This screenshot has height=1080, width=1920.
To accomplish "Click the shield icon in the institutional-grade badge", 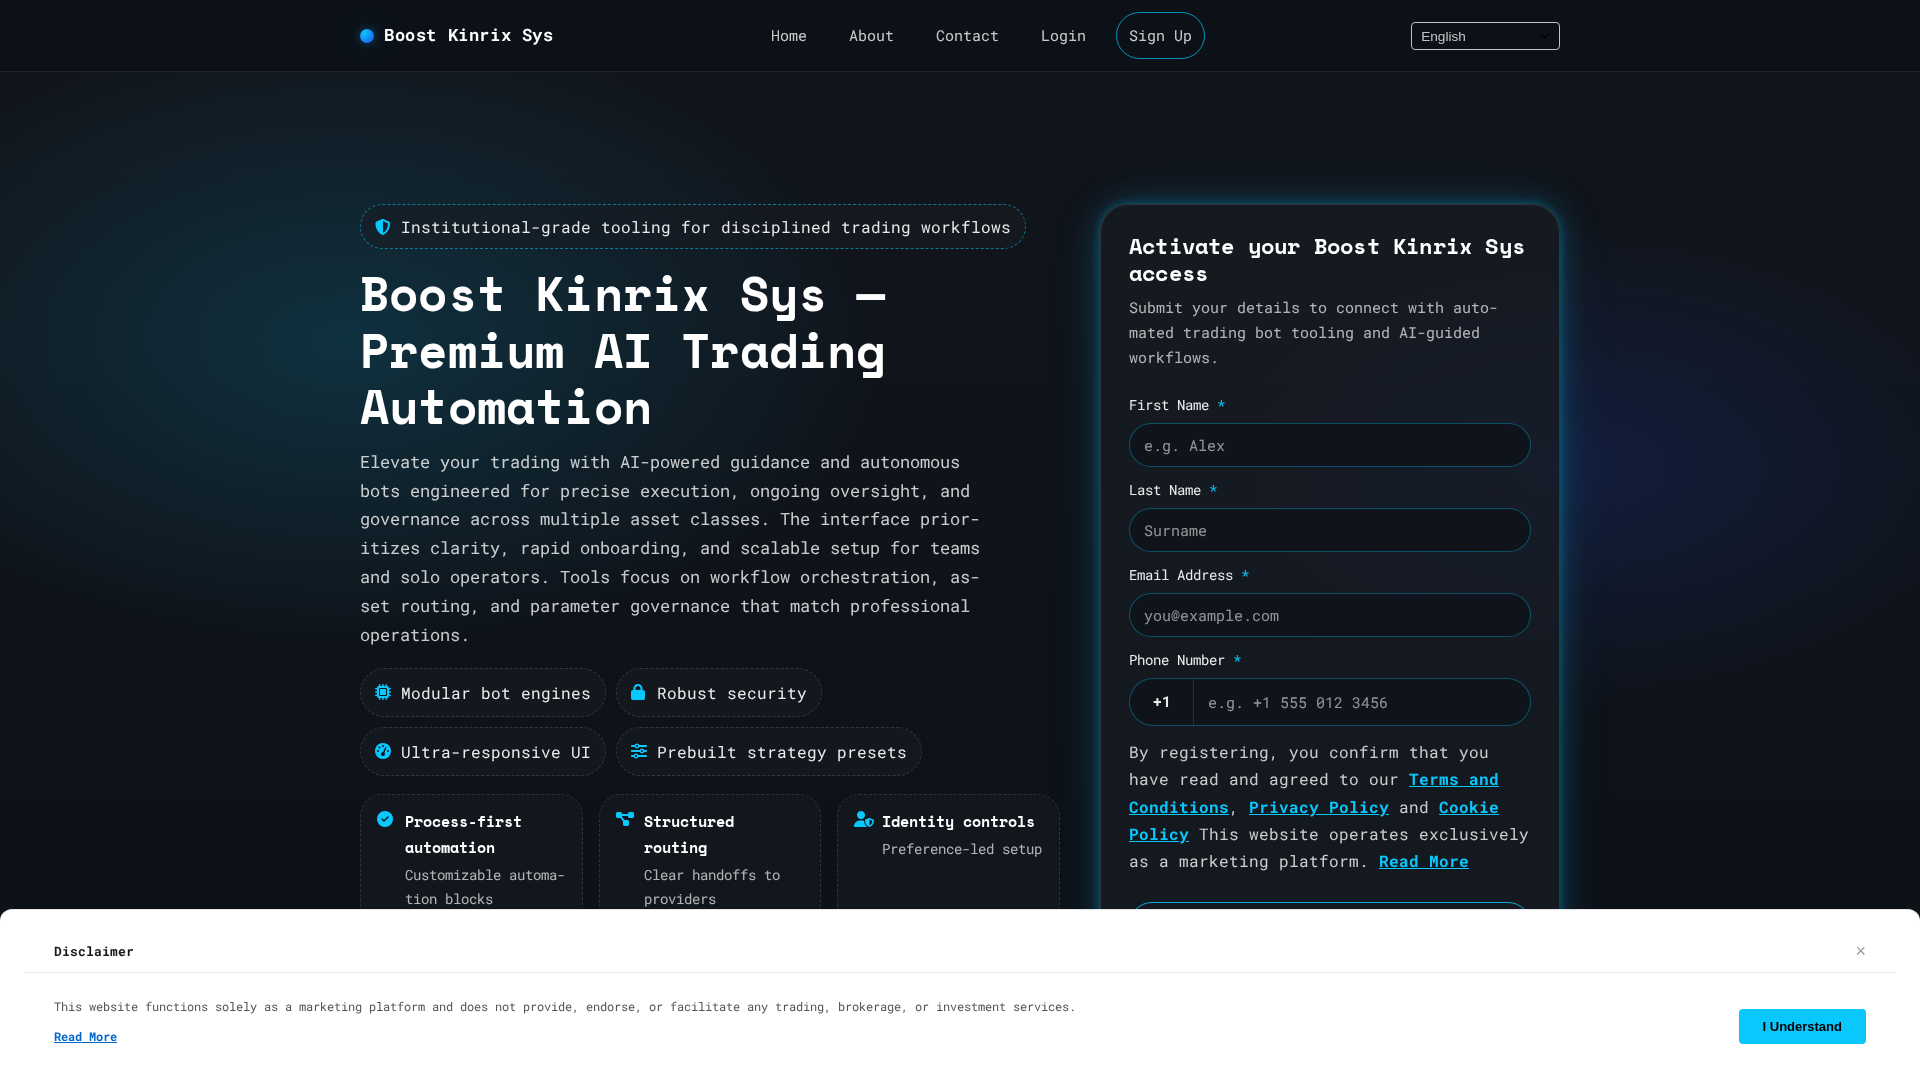I will 383,227.
